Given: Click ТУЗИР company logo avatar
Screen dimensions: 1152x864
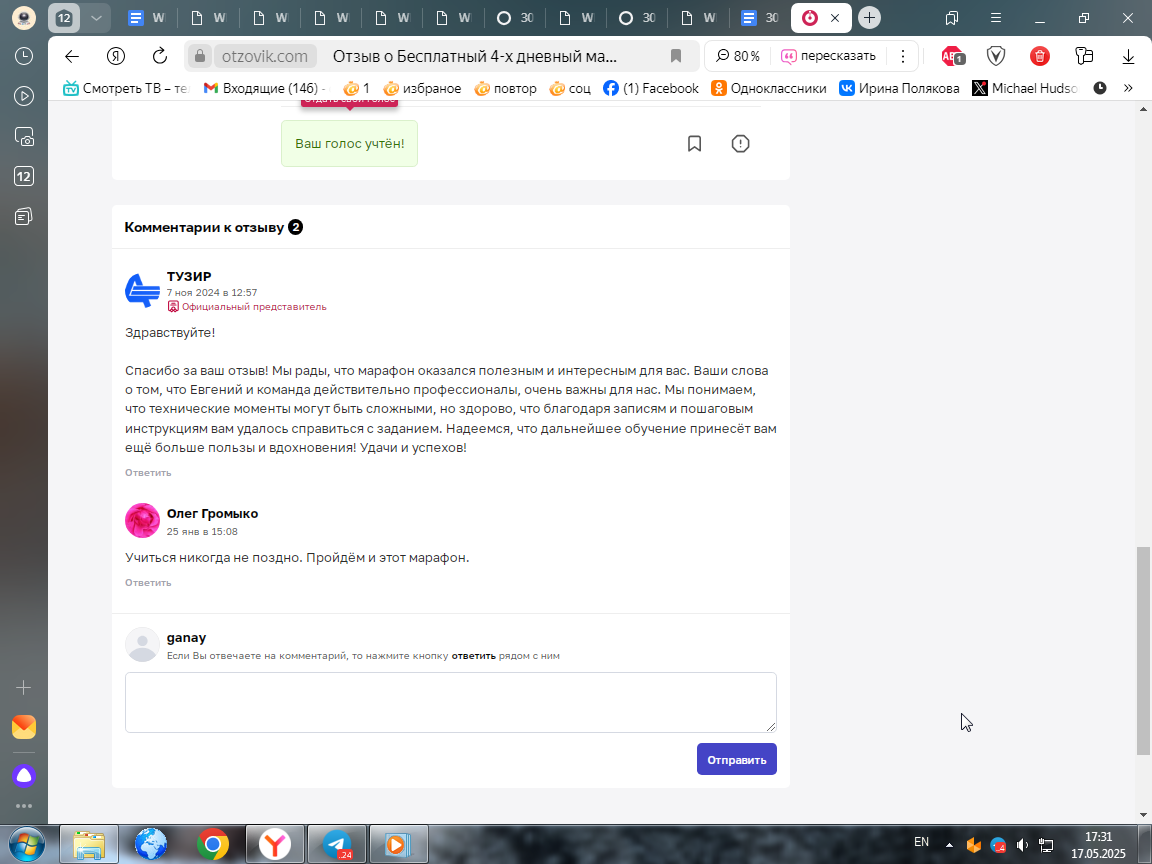Looking at the screenshot, I should tap(143, 290).
